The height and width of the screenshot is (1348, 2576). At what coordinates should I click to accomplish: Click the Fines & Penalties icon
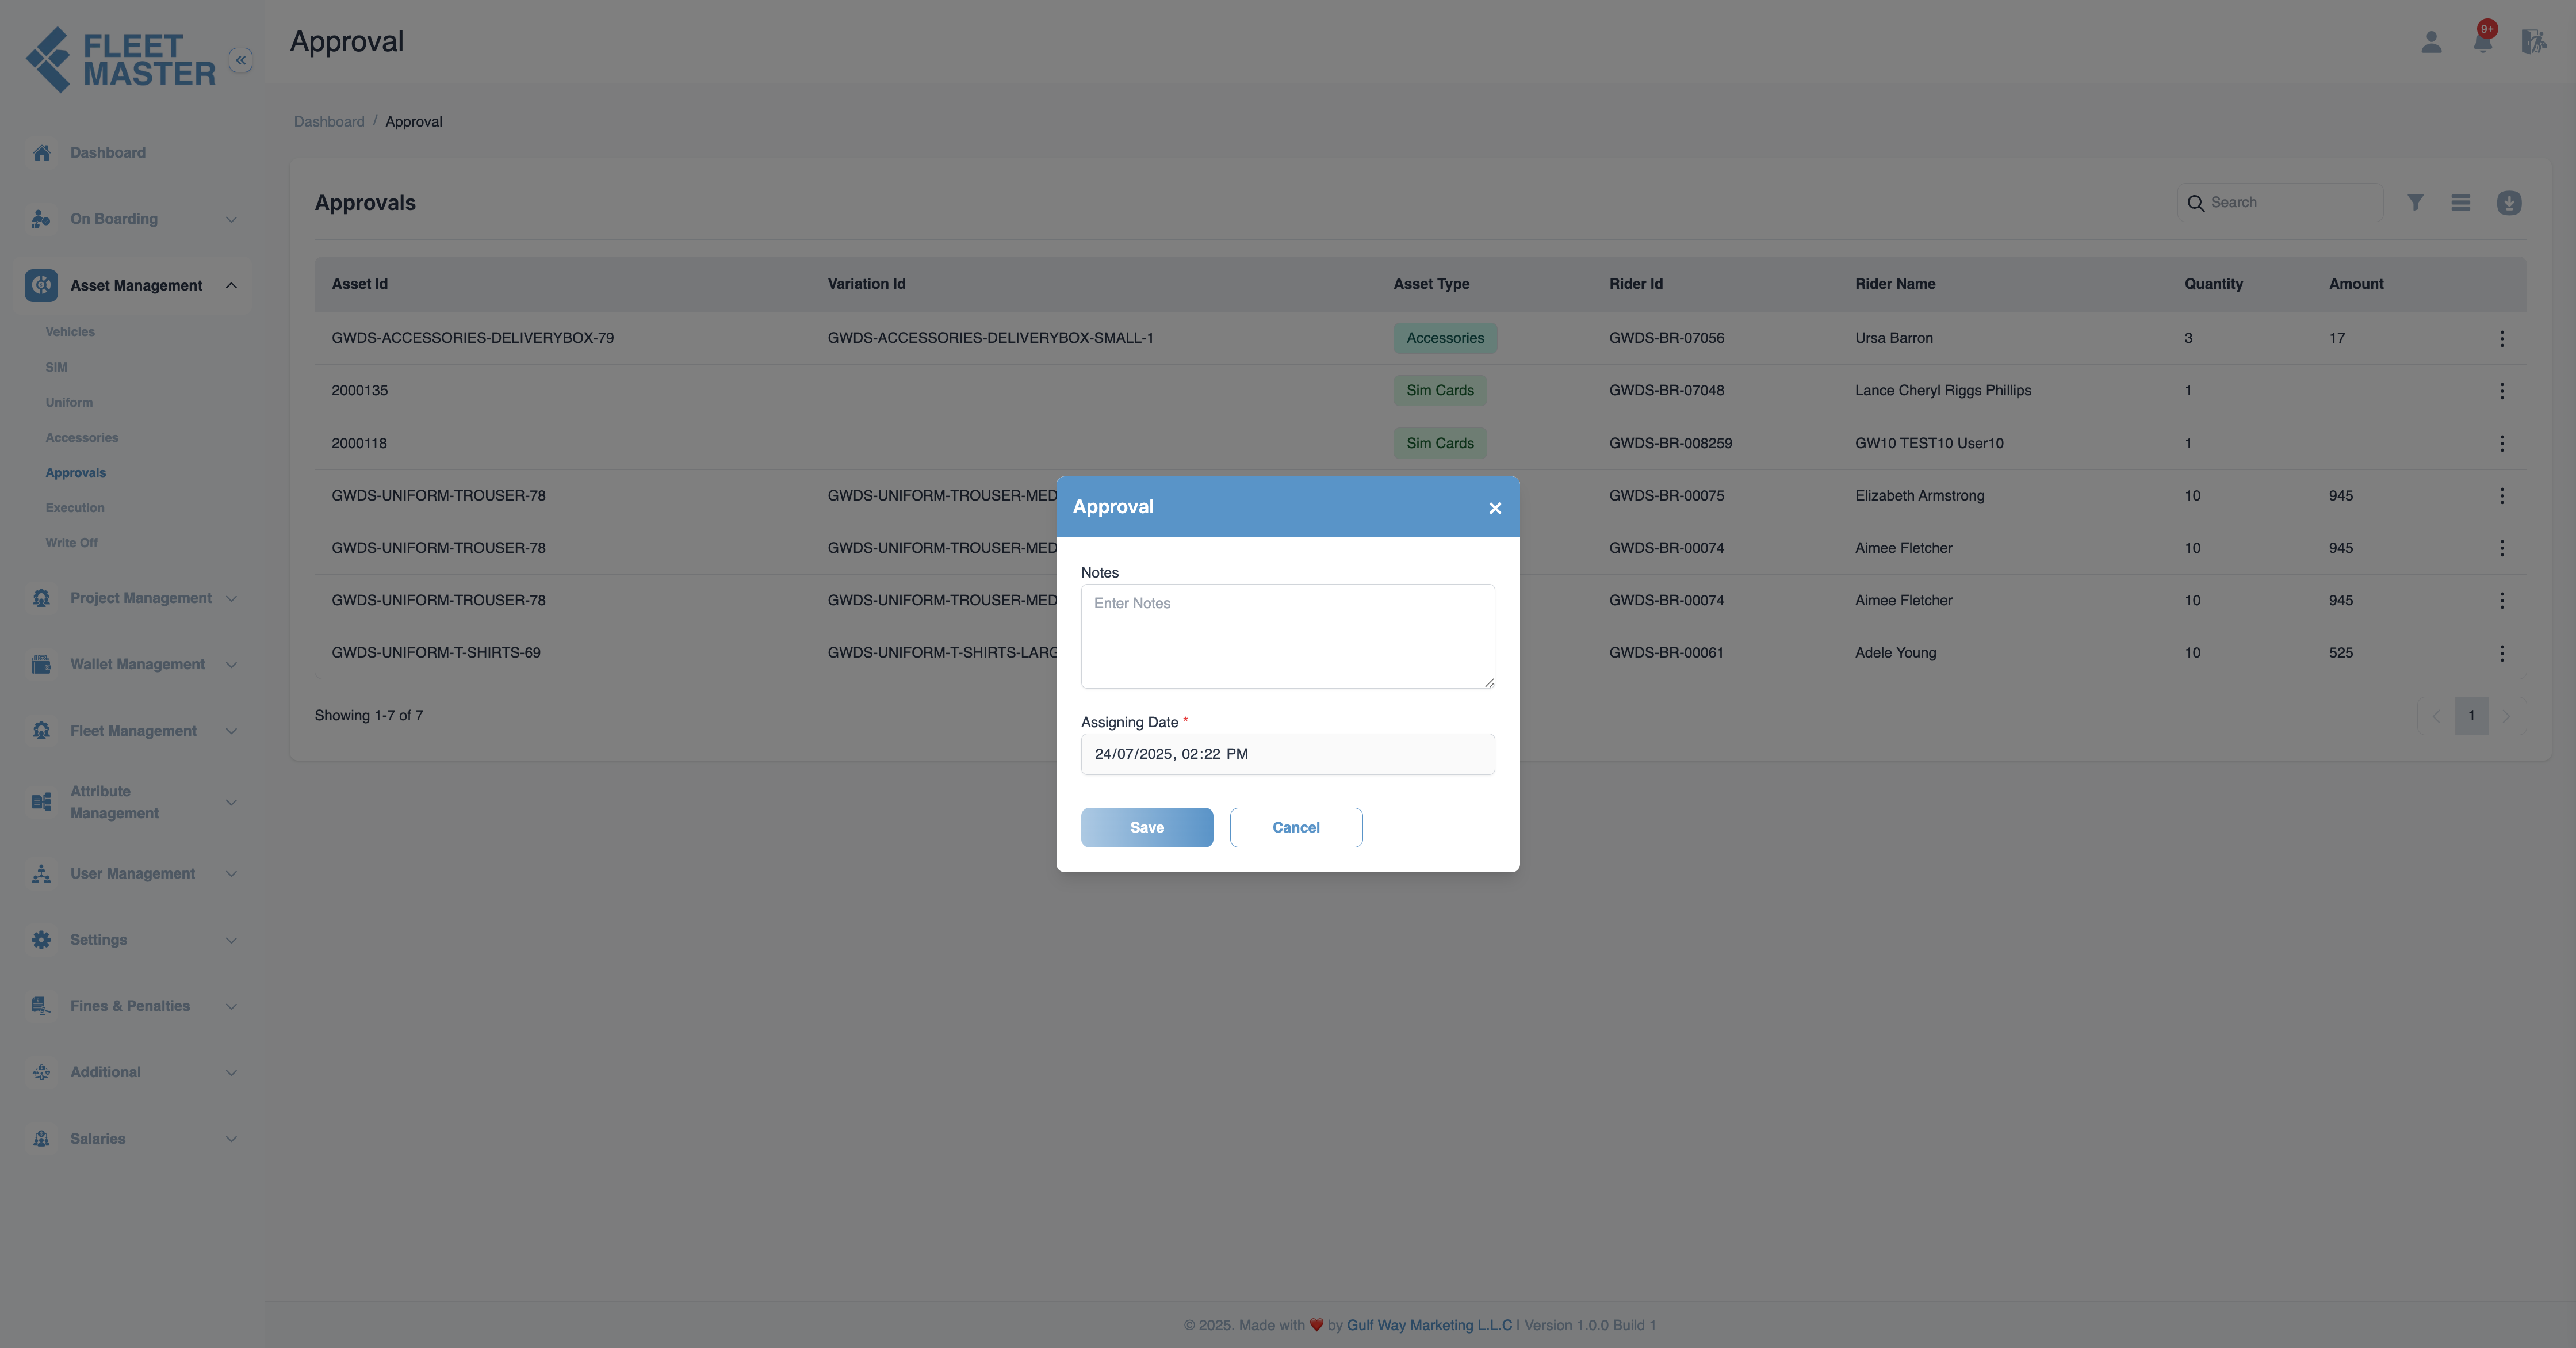[41, 1006]
